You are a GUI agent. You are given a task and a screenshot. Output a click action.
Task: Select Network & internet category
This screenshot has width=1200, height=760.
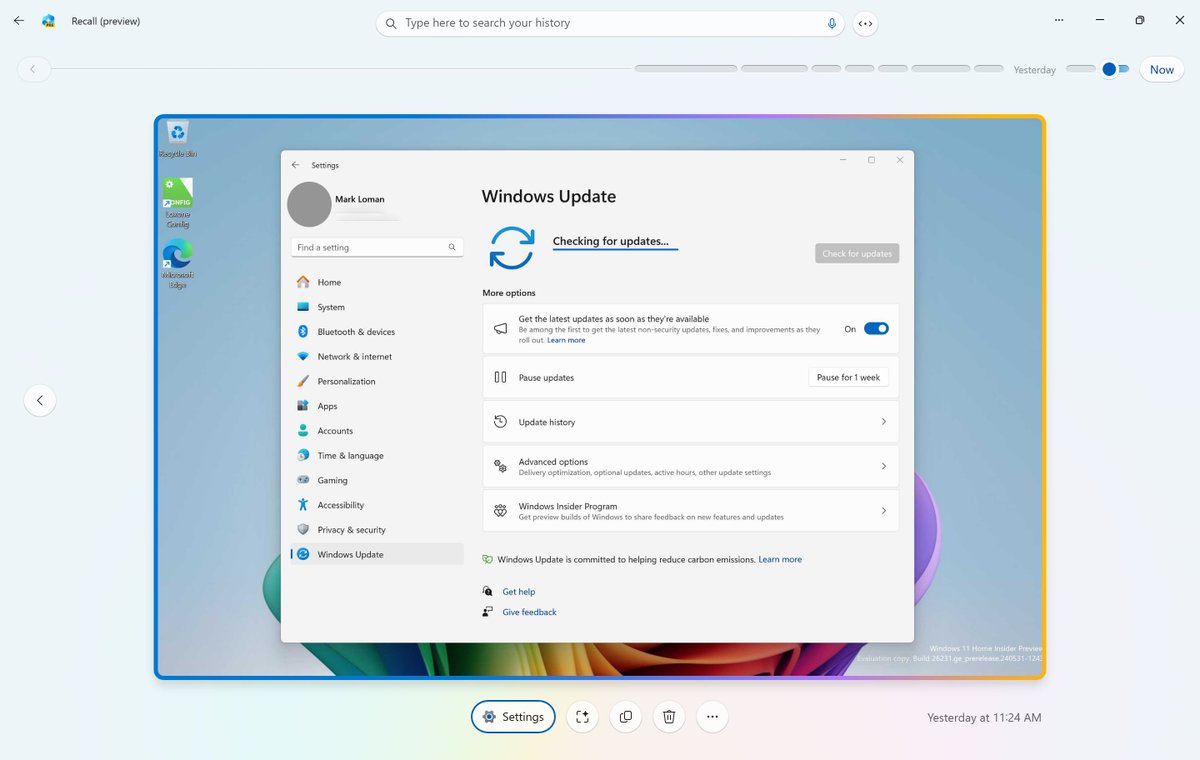(x=377, y=356)
